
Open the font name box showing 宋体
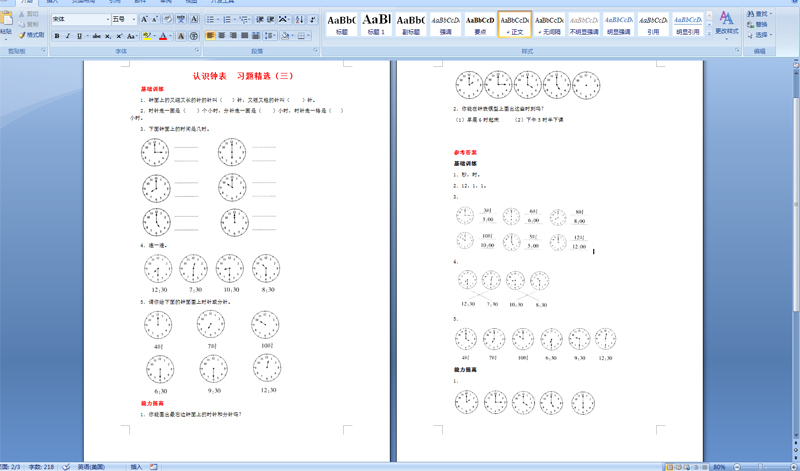pos(81,19)
